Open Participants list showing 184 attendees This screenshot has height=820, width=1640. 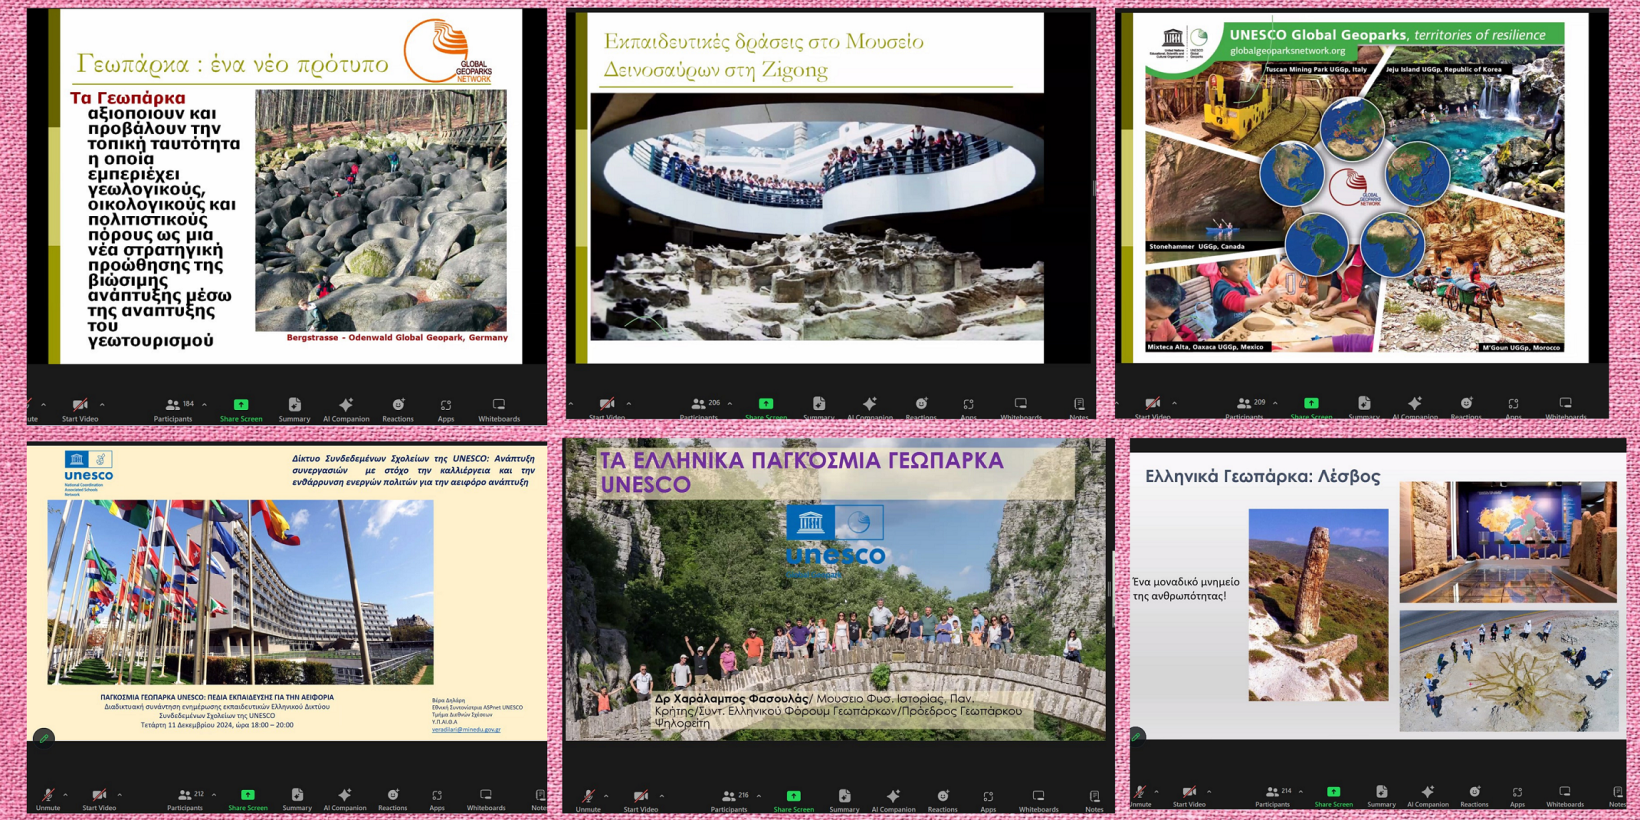point(174,409)
